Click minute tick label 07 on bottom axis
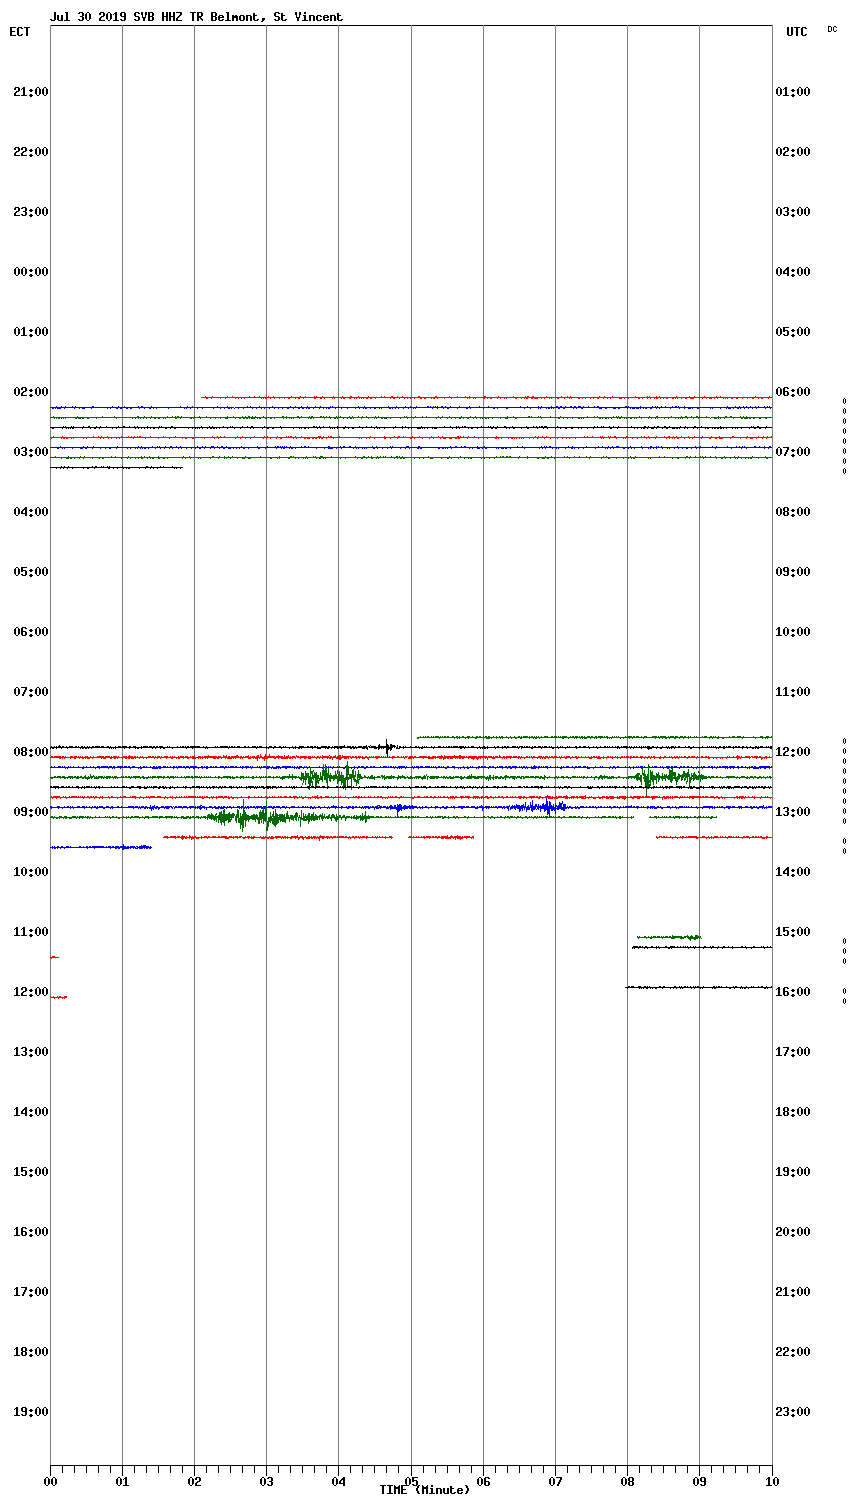The height and width of the screenshot is (1500, 852). click(x=555, y=1481)
